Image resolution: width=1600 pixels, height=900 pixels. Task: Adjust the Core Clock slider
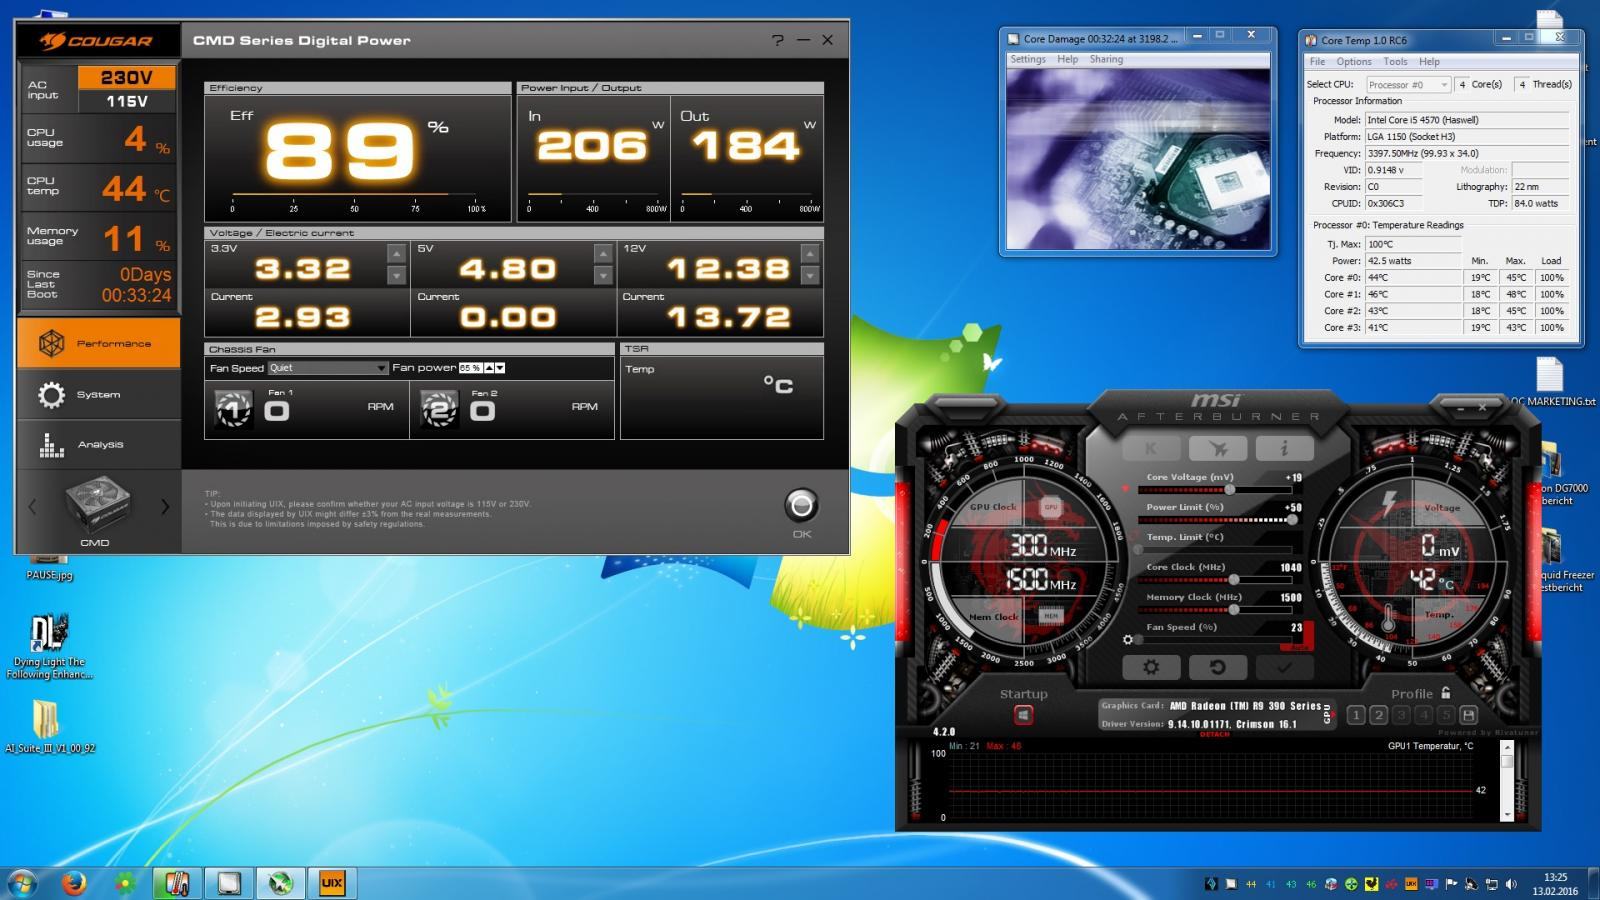[1235, 580]
